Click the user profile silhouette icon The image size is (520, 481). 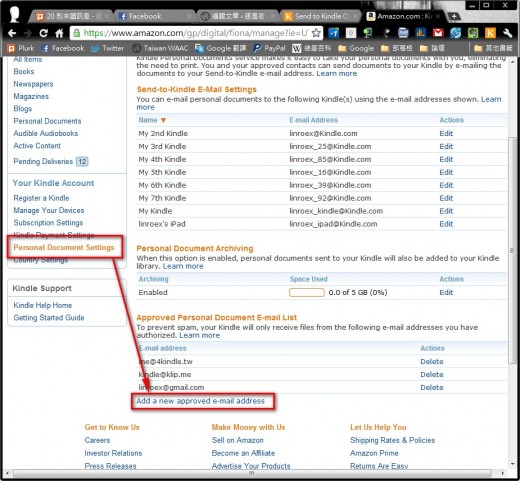(14, 14)
